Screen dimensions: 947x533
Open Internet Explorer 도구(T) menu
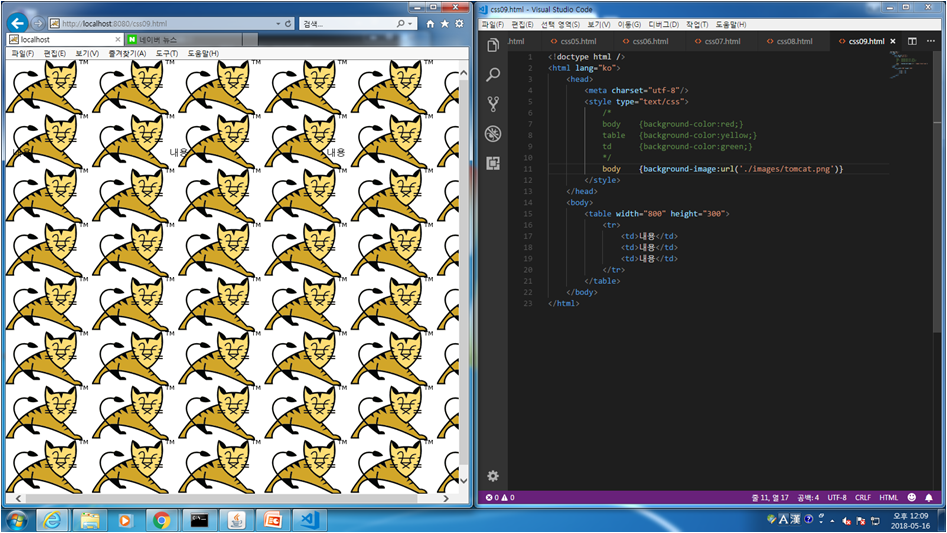tap(166, 53)
